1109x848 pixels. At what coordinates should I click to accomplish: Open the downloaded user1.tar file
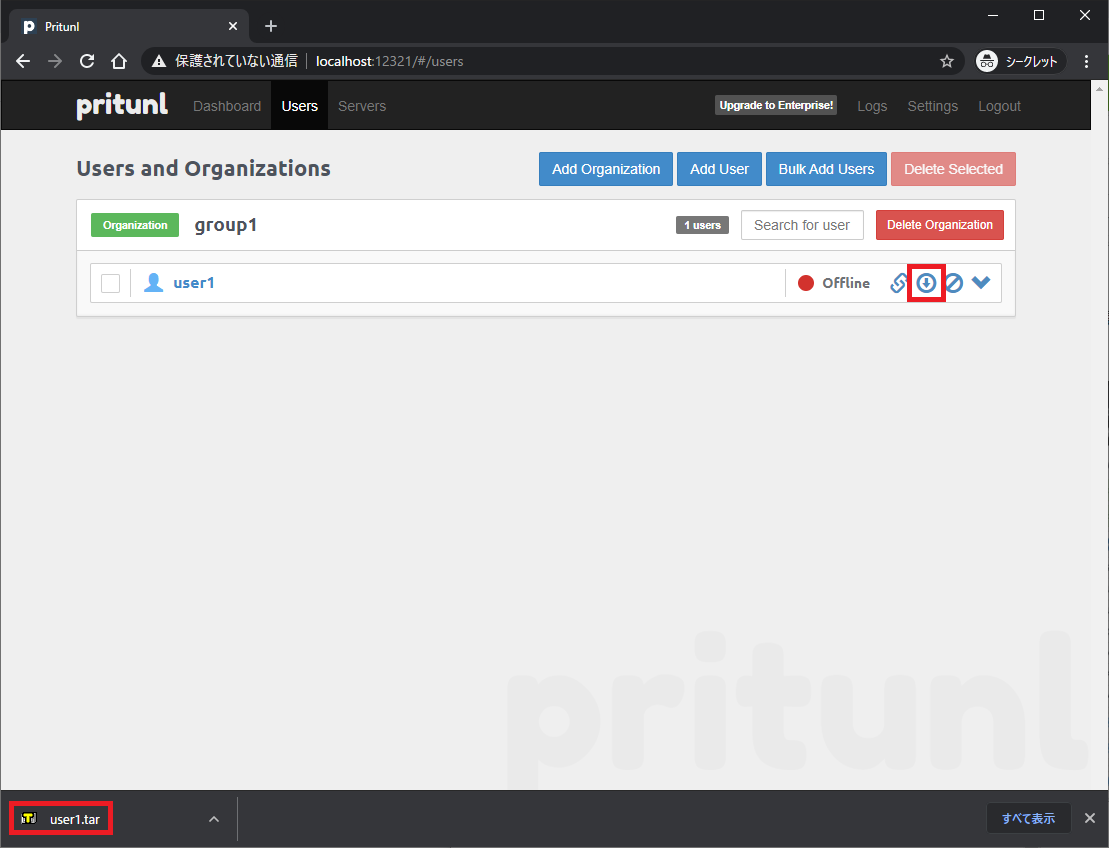[61, 819]
